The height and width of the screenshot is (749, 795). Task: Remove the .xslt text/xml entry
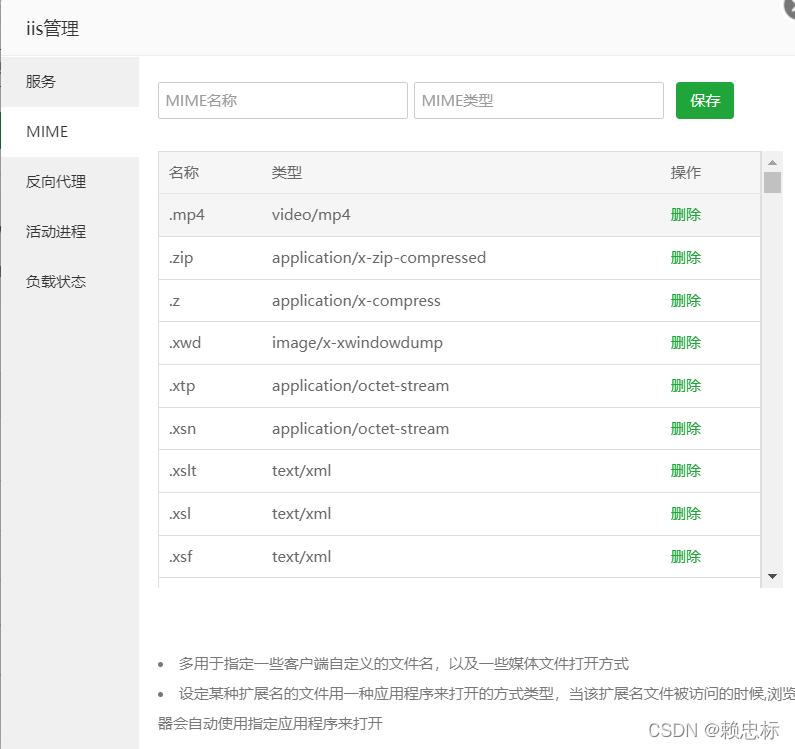point(685,471)
